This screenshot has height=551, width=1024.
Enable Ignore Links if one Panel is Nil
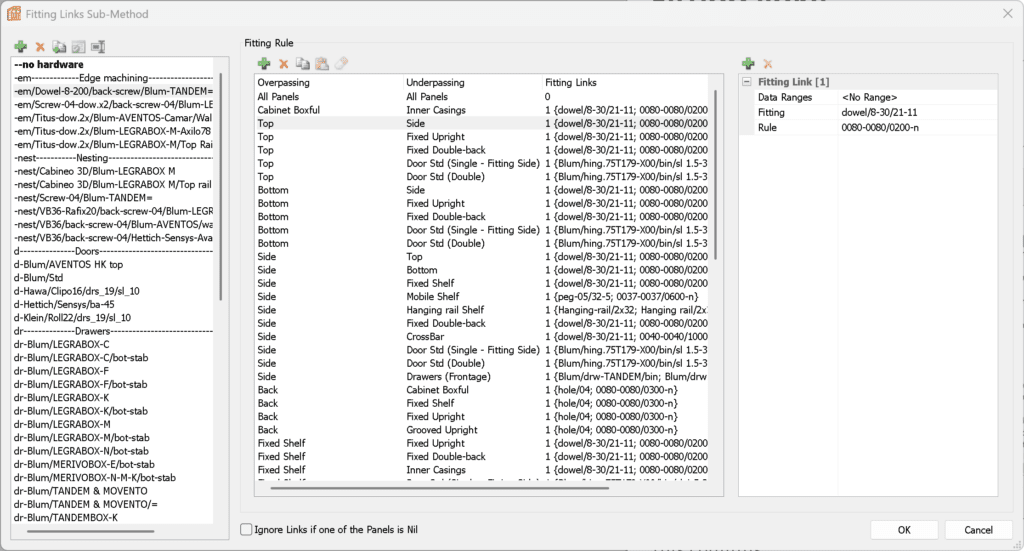tap(246, 529)
